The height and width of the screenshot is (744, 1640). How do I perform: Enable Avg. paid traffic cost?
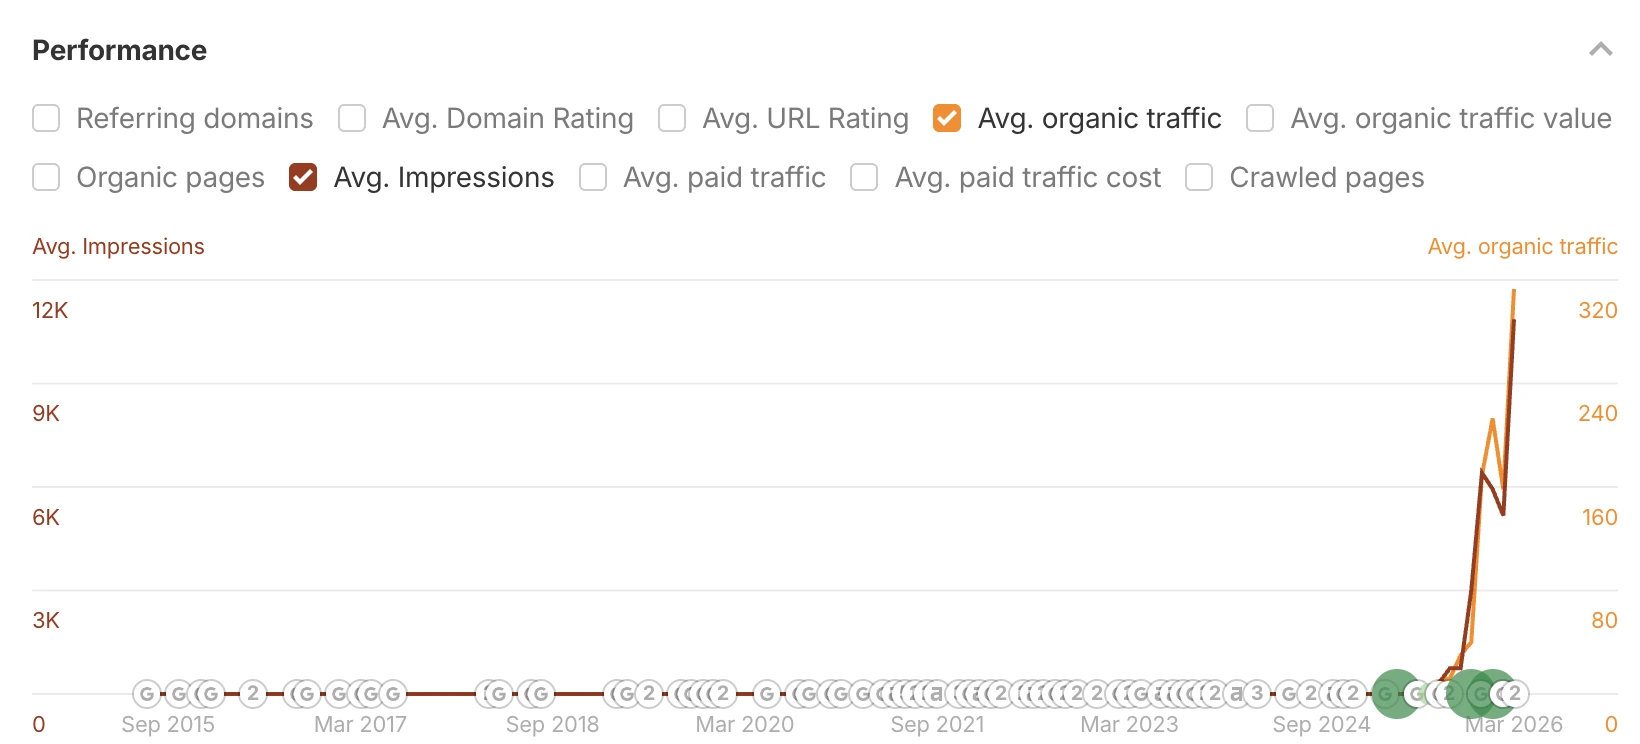coord(864,177)
